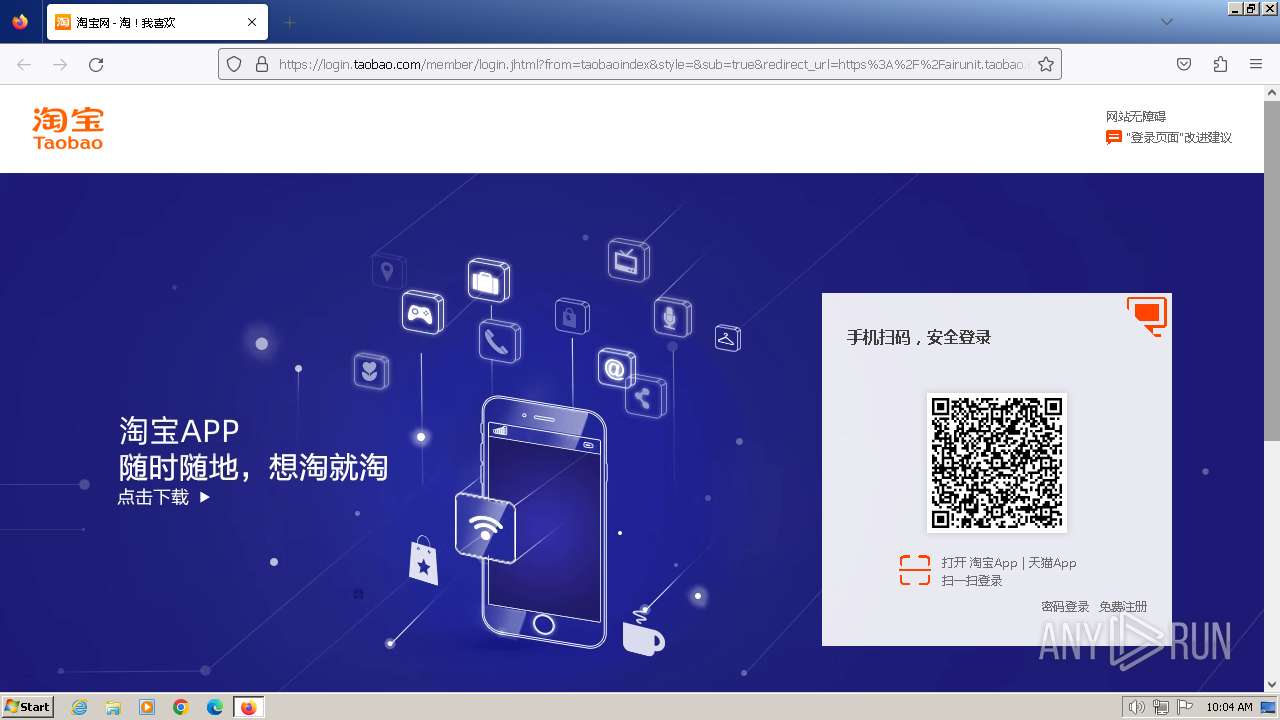The height and width of the screenshot is (720, 1280).
Task: Open 免费注册 free registration link
Action: click(x=1123, y=607)
